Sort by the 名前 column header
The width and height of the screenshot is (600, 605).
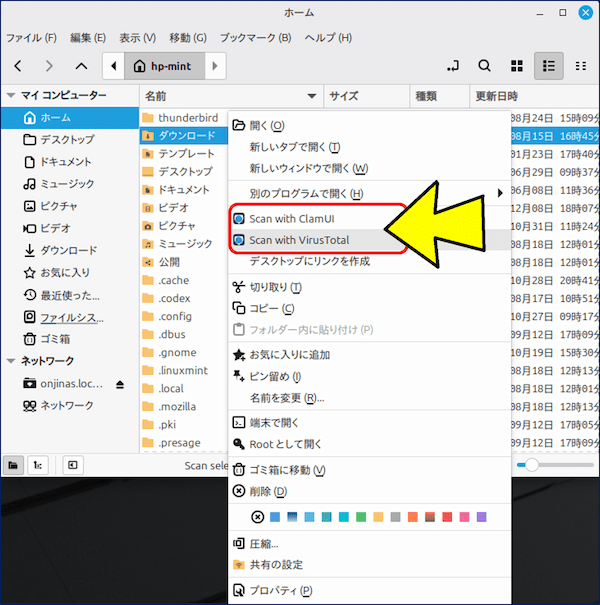click(x=231, y=96)
